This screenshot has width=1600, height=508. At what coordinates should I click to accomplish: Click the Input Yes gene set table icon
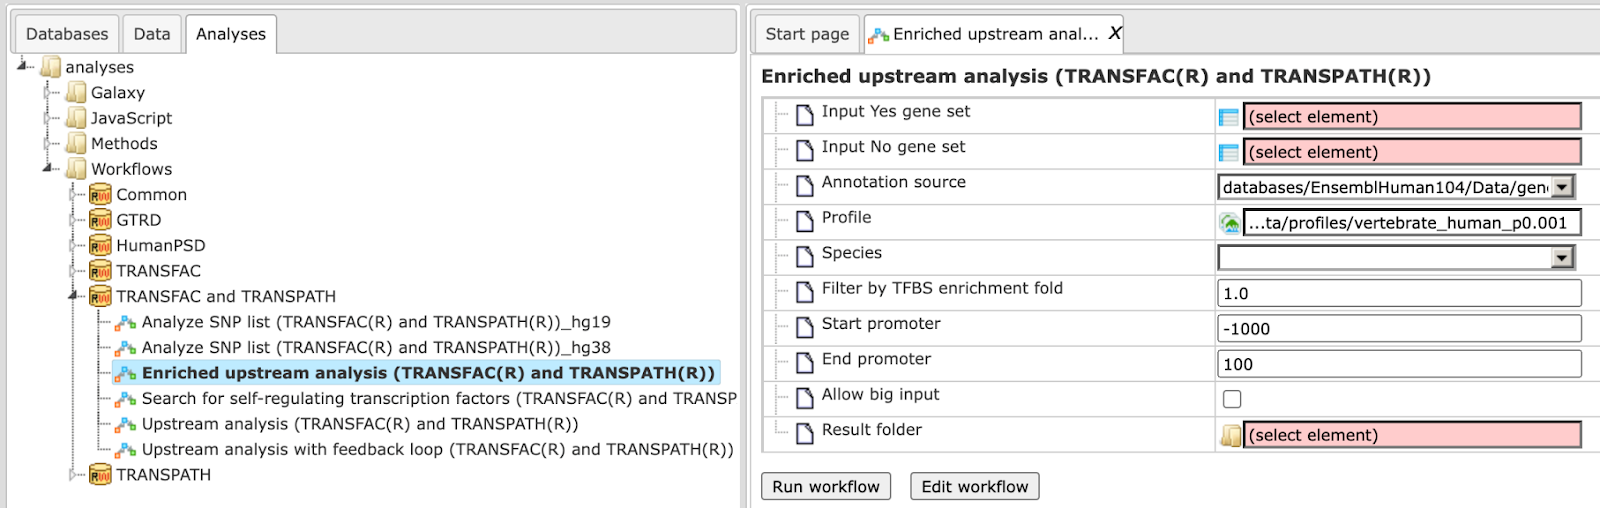1229,117
